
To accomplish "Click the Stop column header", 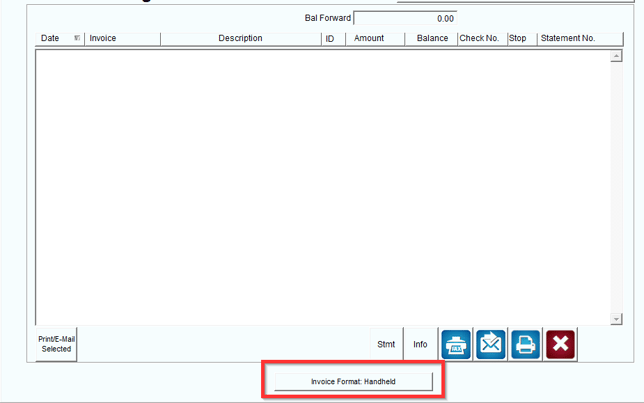I will point(522,39).
